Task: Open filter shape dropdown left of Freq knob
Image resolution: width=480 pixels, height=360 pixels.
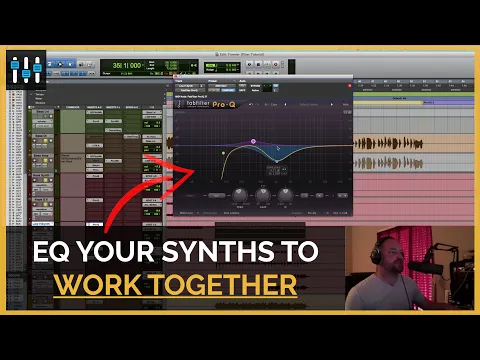Action: [x=217, y=196]
